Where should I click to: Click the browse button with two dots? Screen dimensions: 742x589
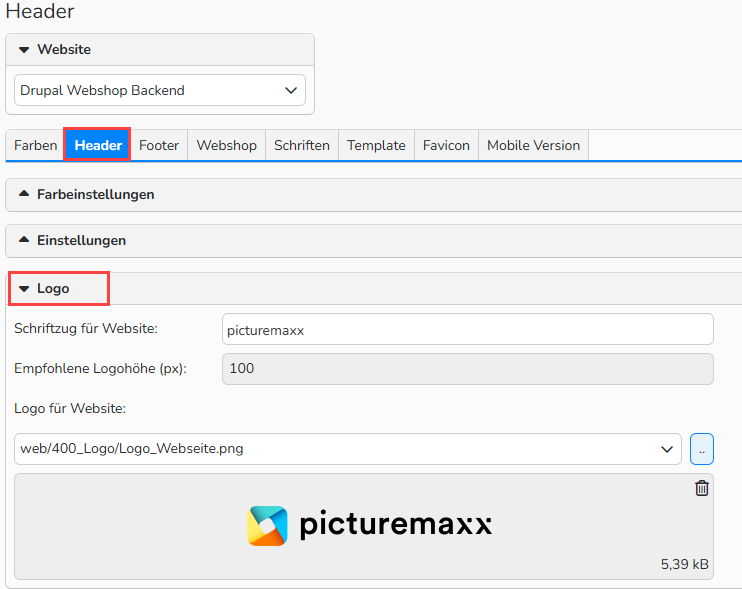pyautogui.click(x=702, y=449)
